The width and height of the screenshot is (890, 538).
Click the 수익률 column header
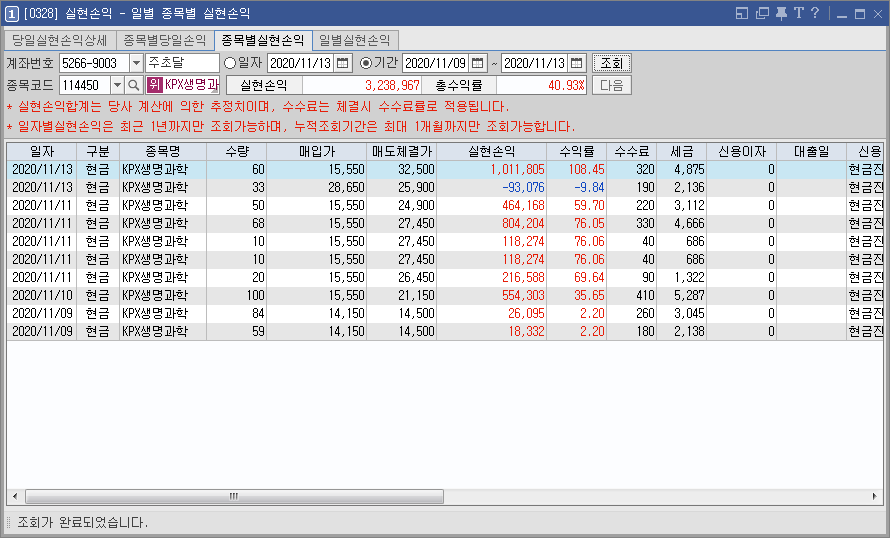pos(577,152)
